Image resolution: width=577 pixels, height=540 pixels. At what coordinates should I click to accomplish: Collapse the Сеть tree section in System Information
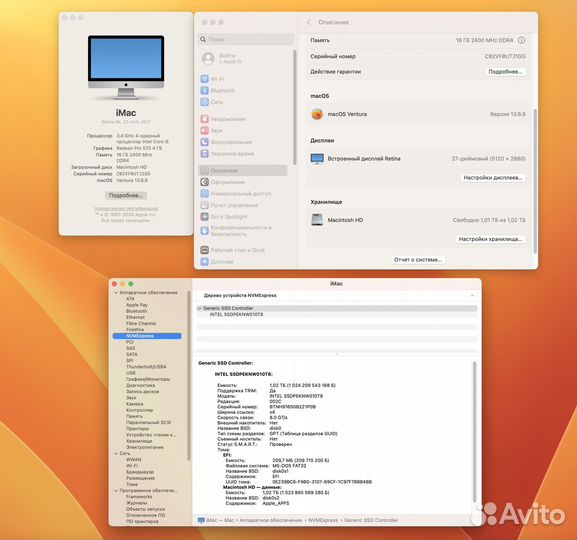coord(116,453)
